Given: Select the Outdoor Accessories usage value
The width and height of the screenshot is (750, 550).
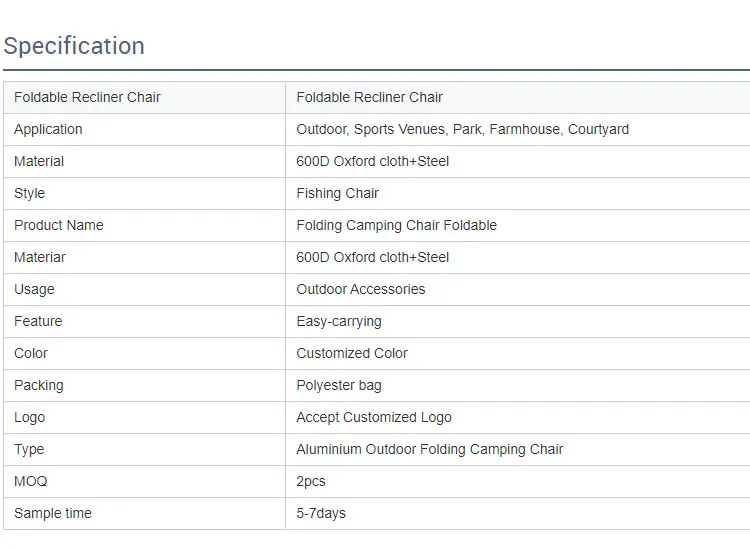Looking at the screenshot, I should 360,289.
